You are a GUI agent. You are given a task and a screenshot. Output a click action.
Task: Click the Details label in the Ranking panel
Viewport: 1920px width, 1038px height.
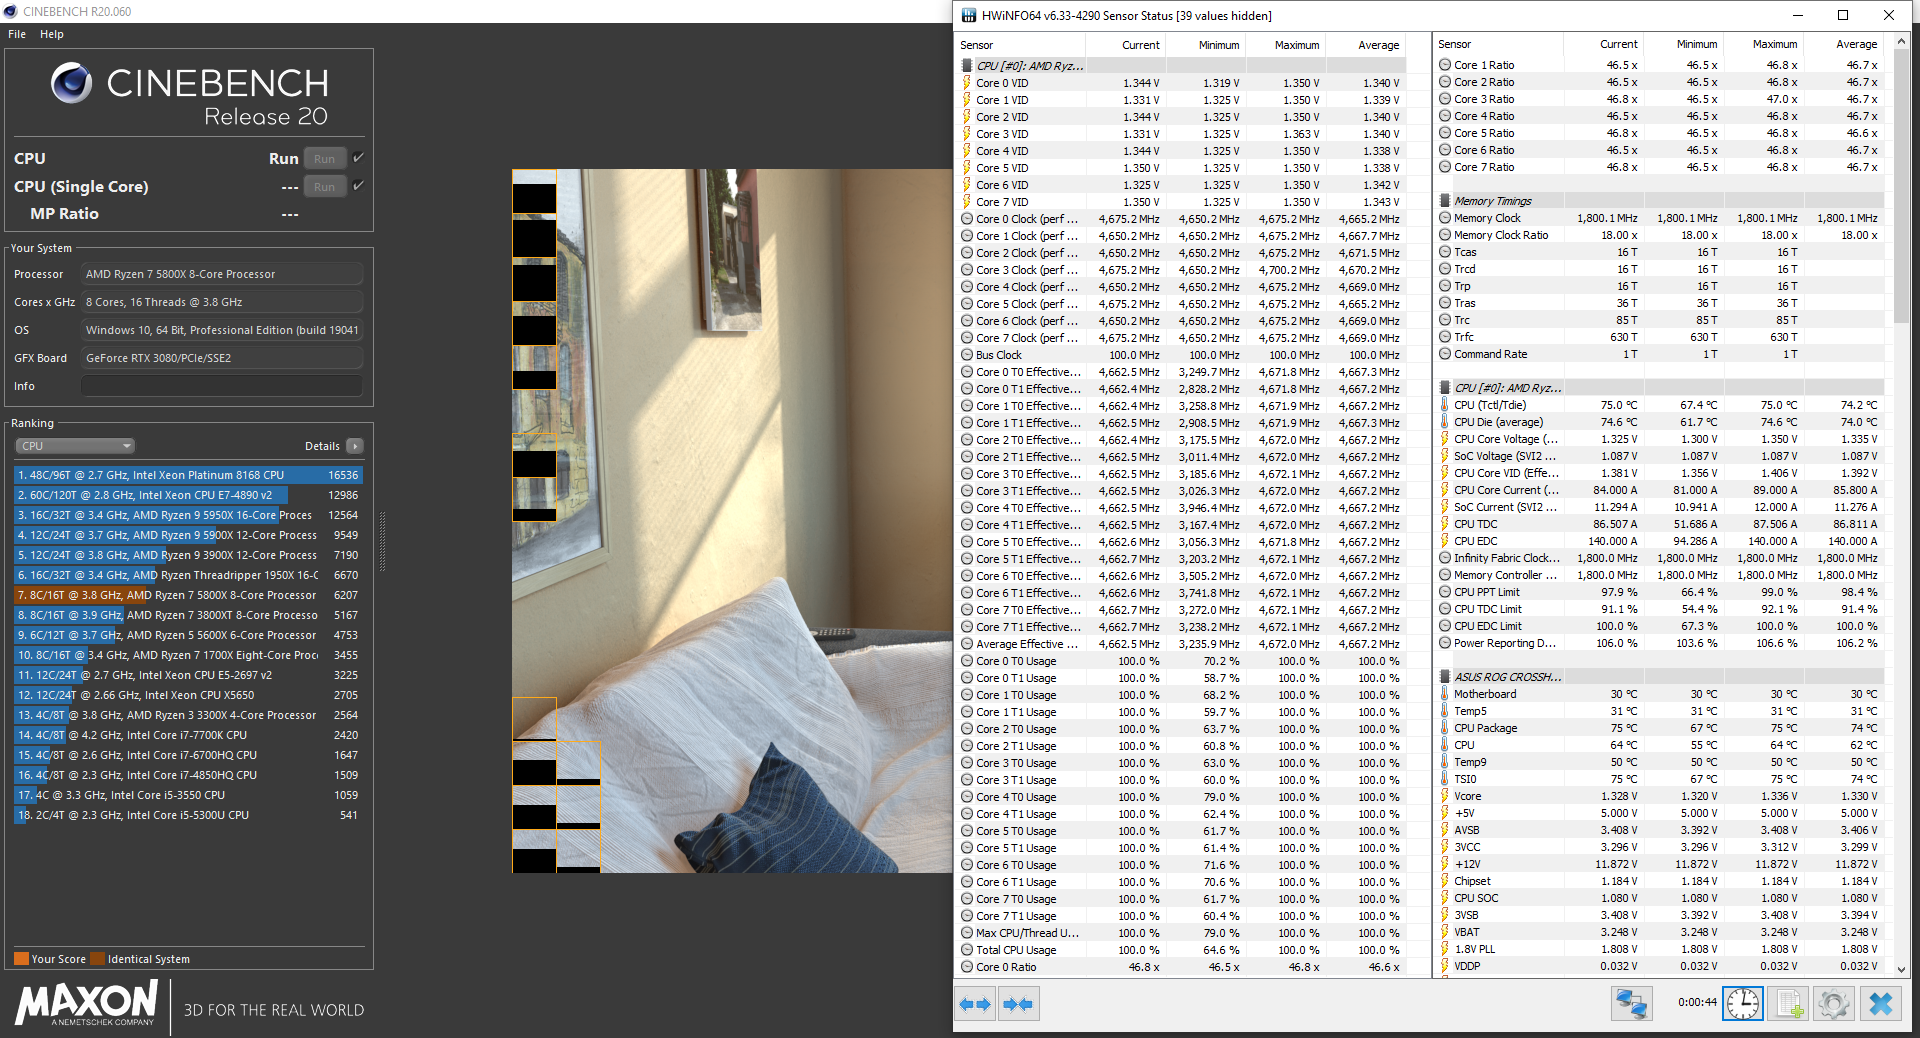[322, 446]
